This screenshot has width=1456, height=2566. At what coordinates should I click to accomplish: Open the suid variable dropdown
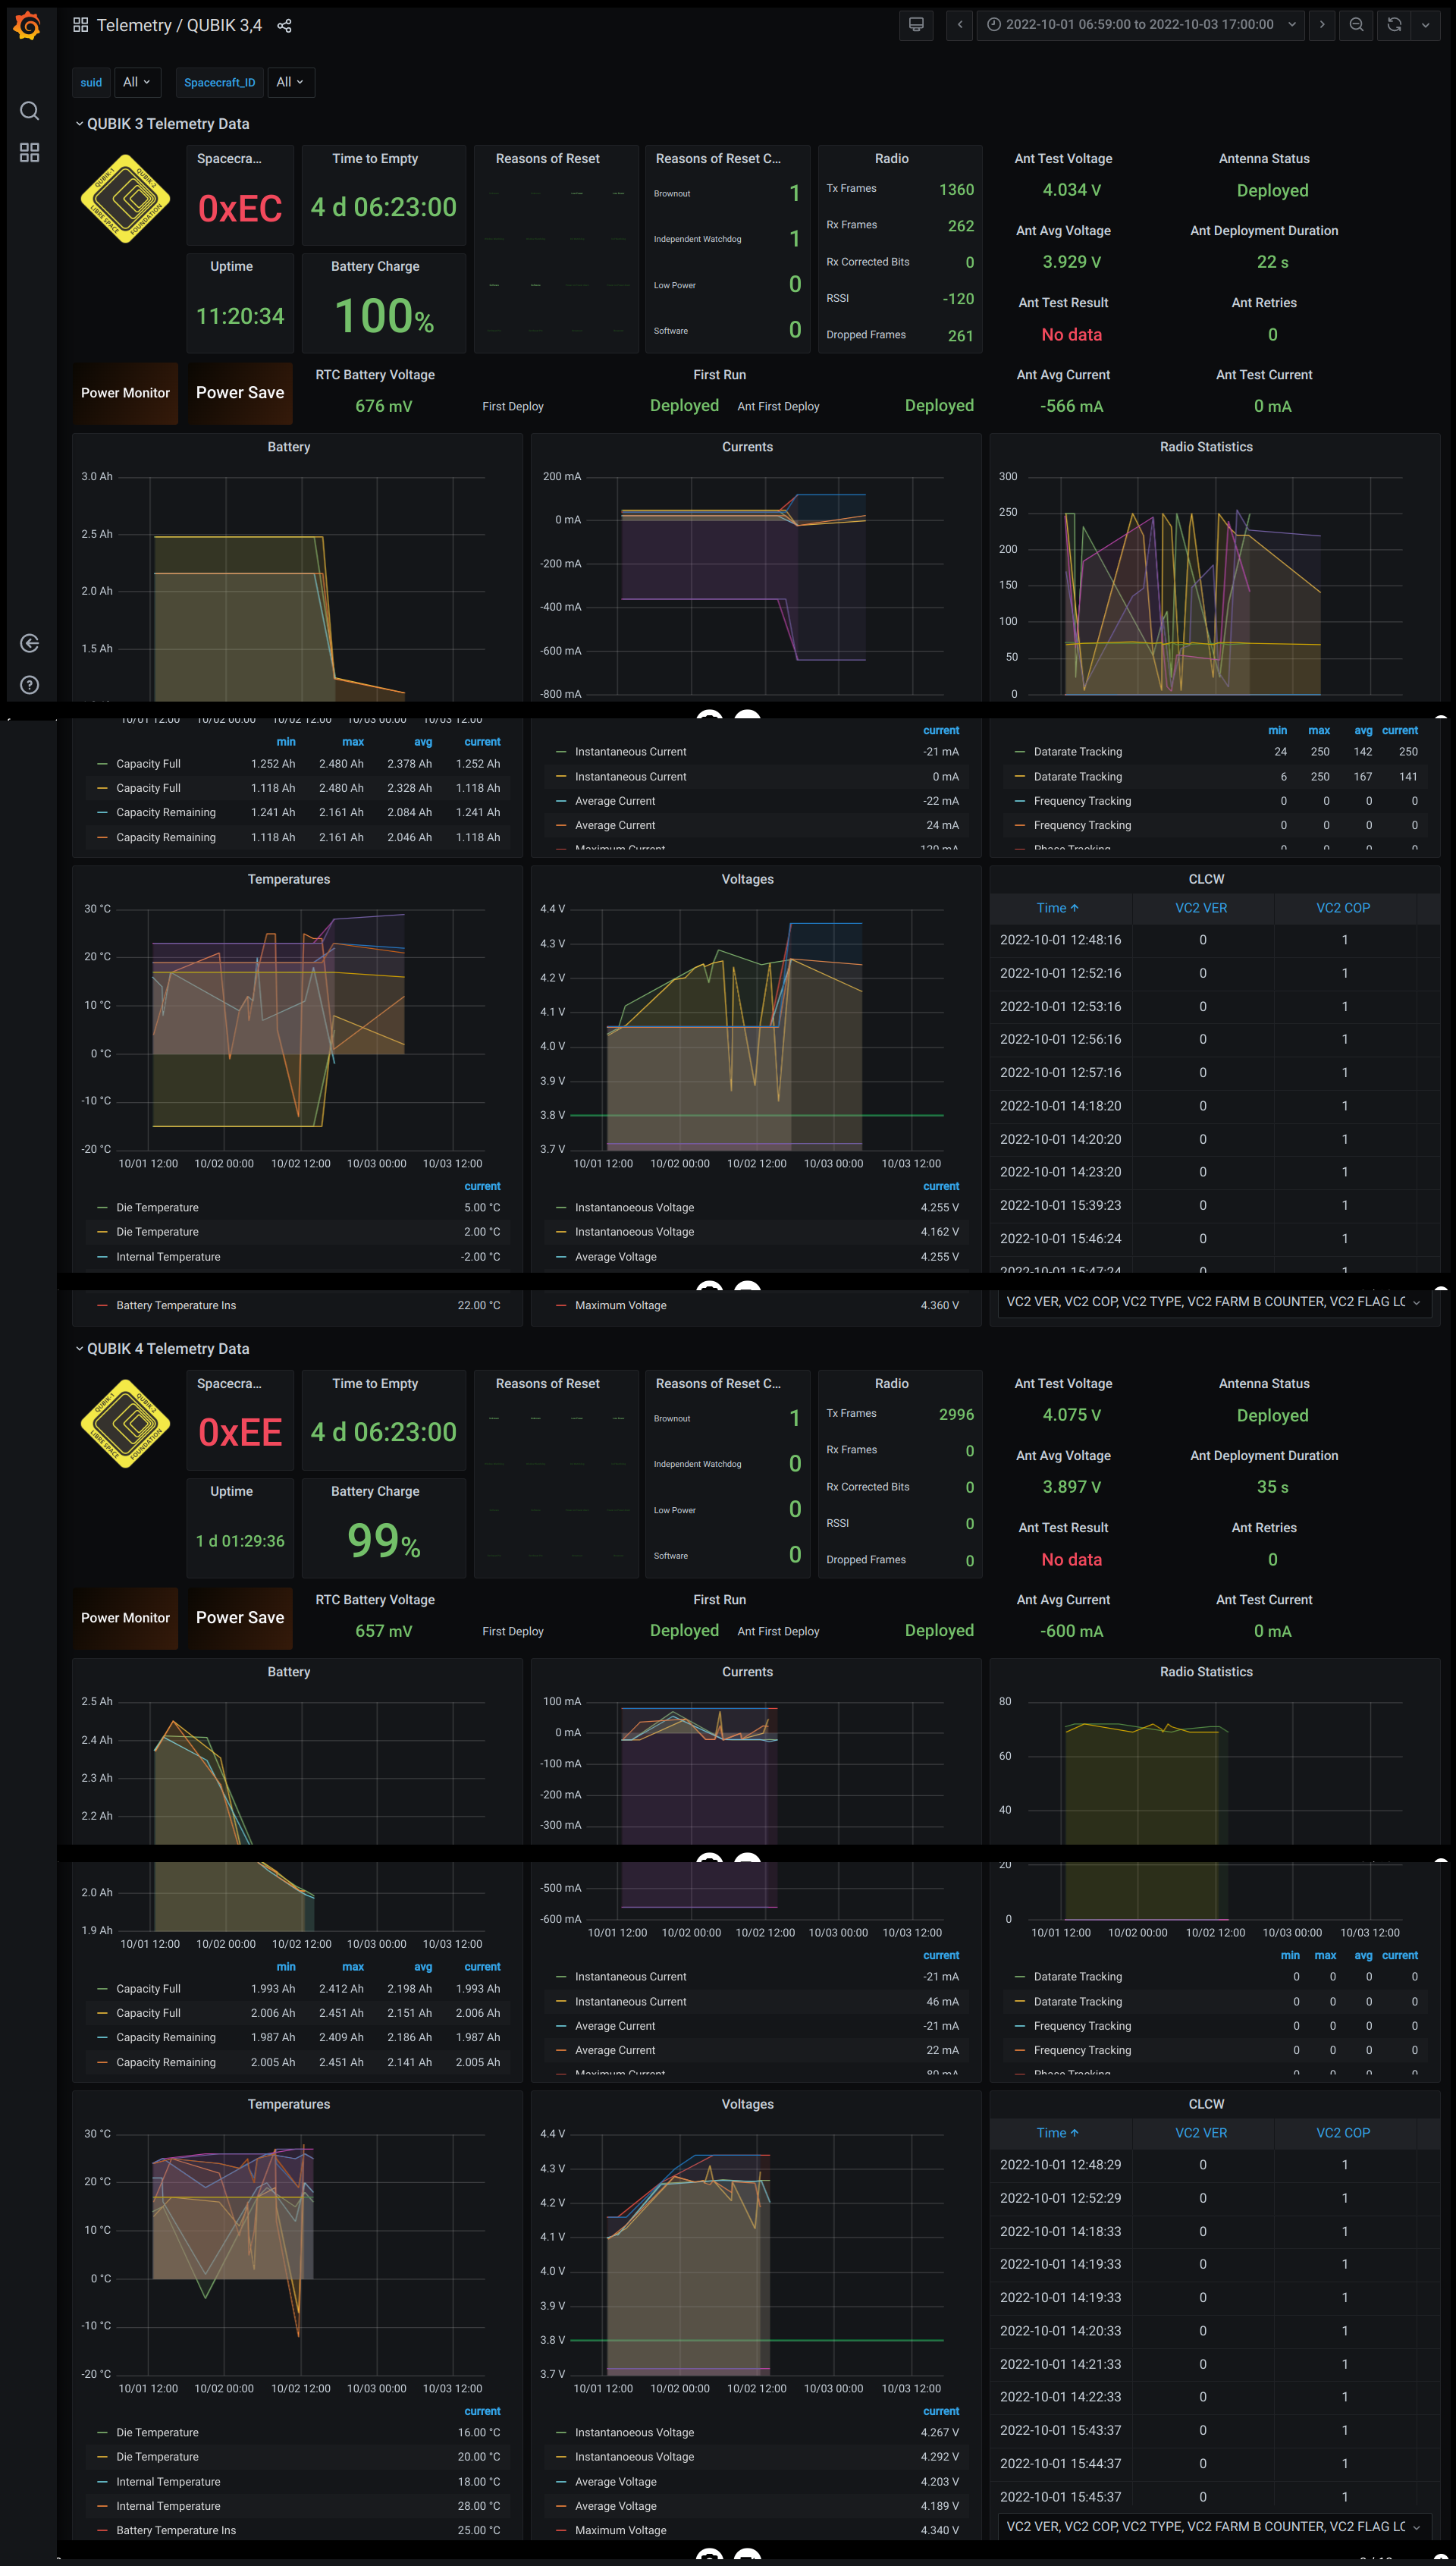[x=137, y=82]
